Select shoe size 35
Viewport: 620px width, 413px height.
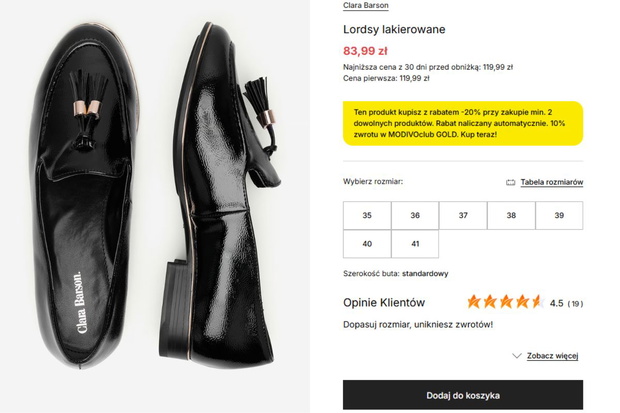[367, 216]
